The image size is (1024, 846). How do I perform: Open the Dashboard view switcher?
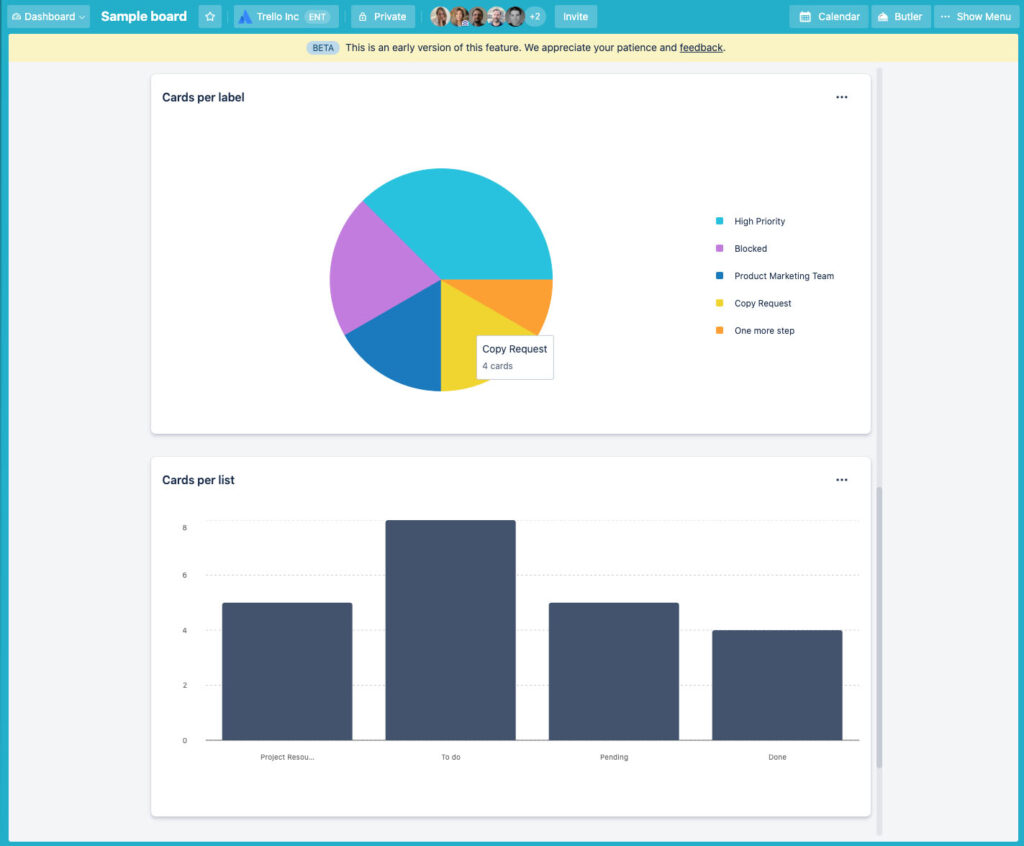point(48,16)
